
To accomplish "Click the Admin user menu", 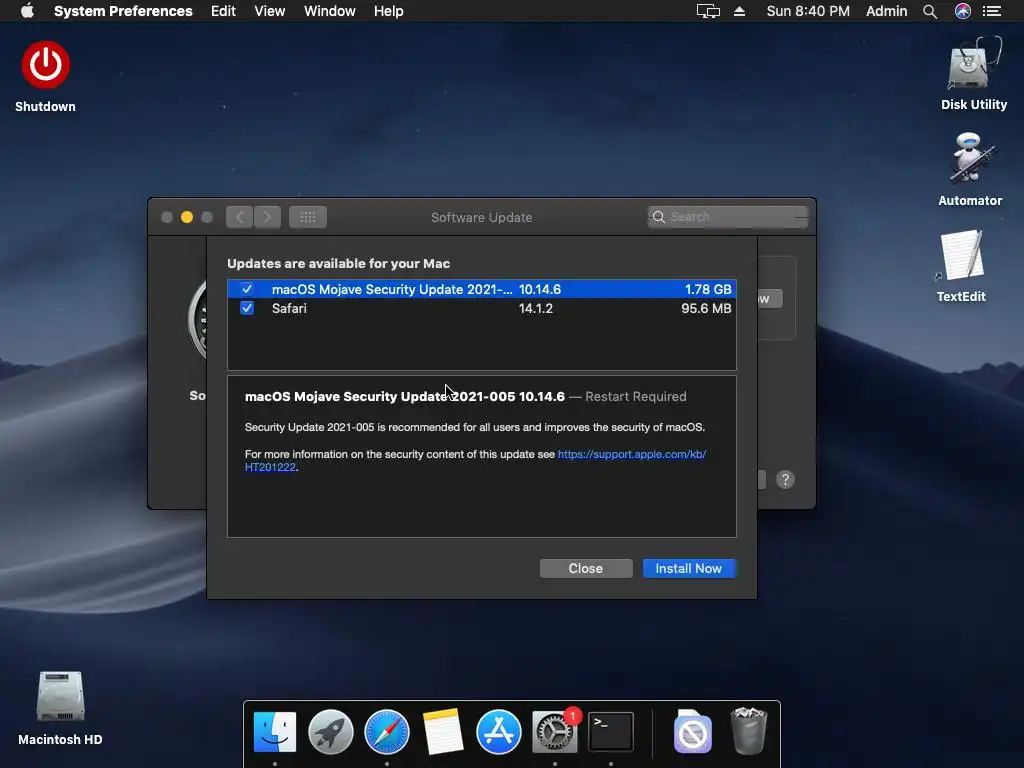I will (886, 11).
